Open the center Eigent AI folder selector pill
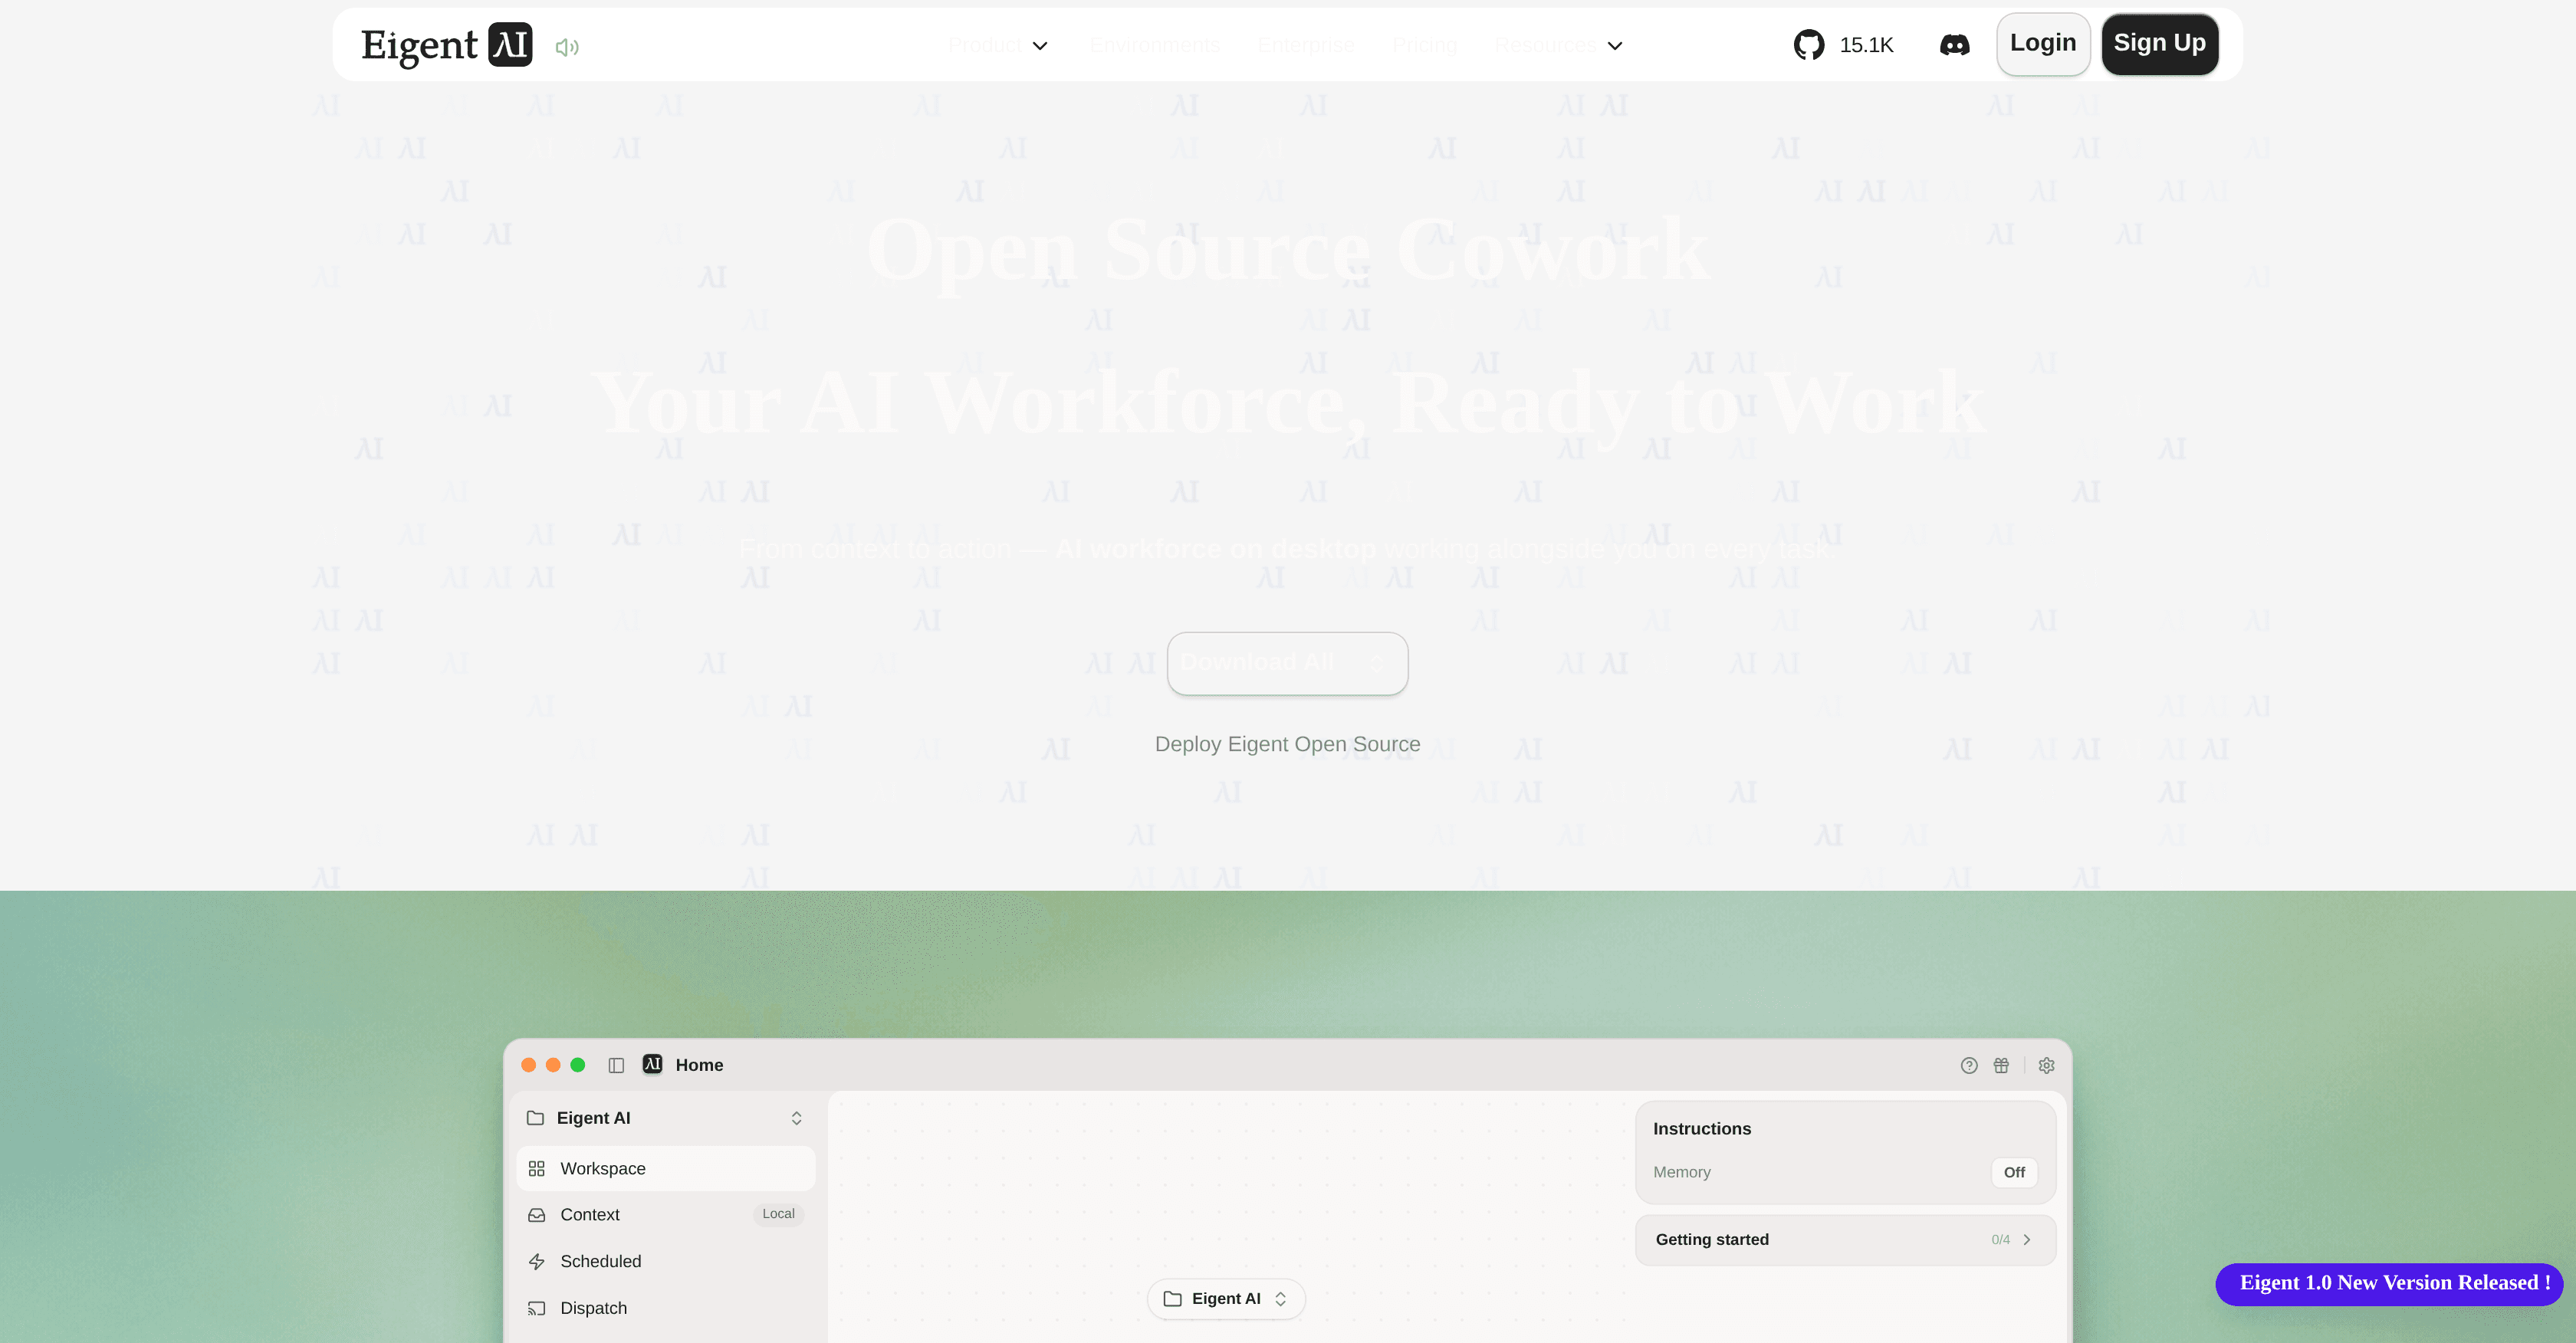 pos(1226,1298)
